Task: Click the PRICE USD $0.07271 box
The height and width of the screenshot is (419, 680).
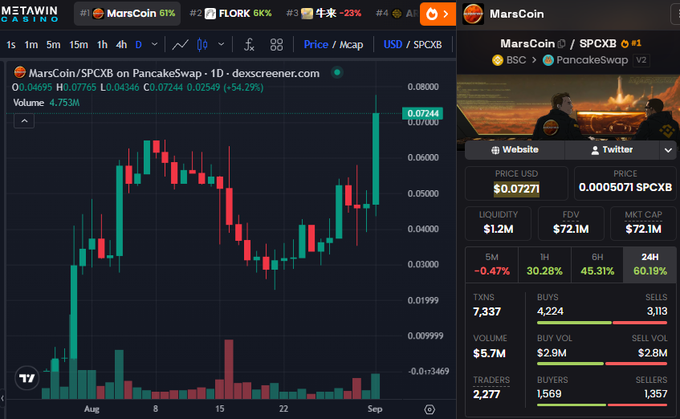Action: click(517, 183)
